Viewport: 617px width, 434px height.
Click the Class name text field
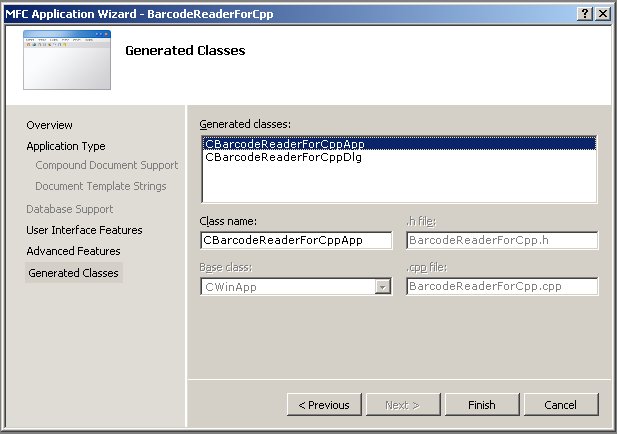pos(296,240)
